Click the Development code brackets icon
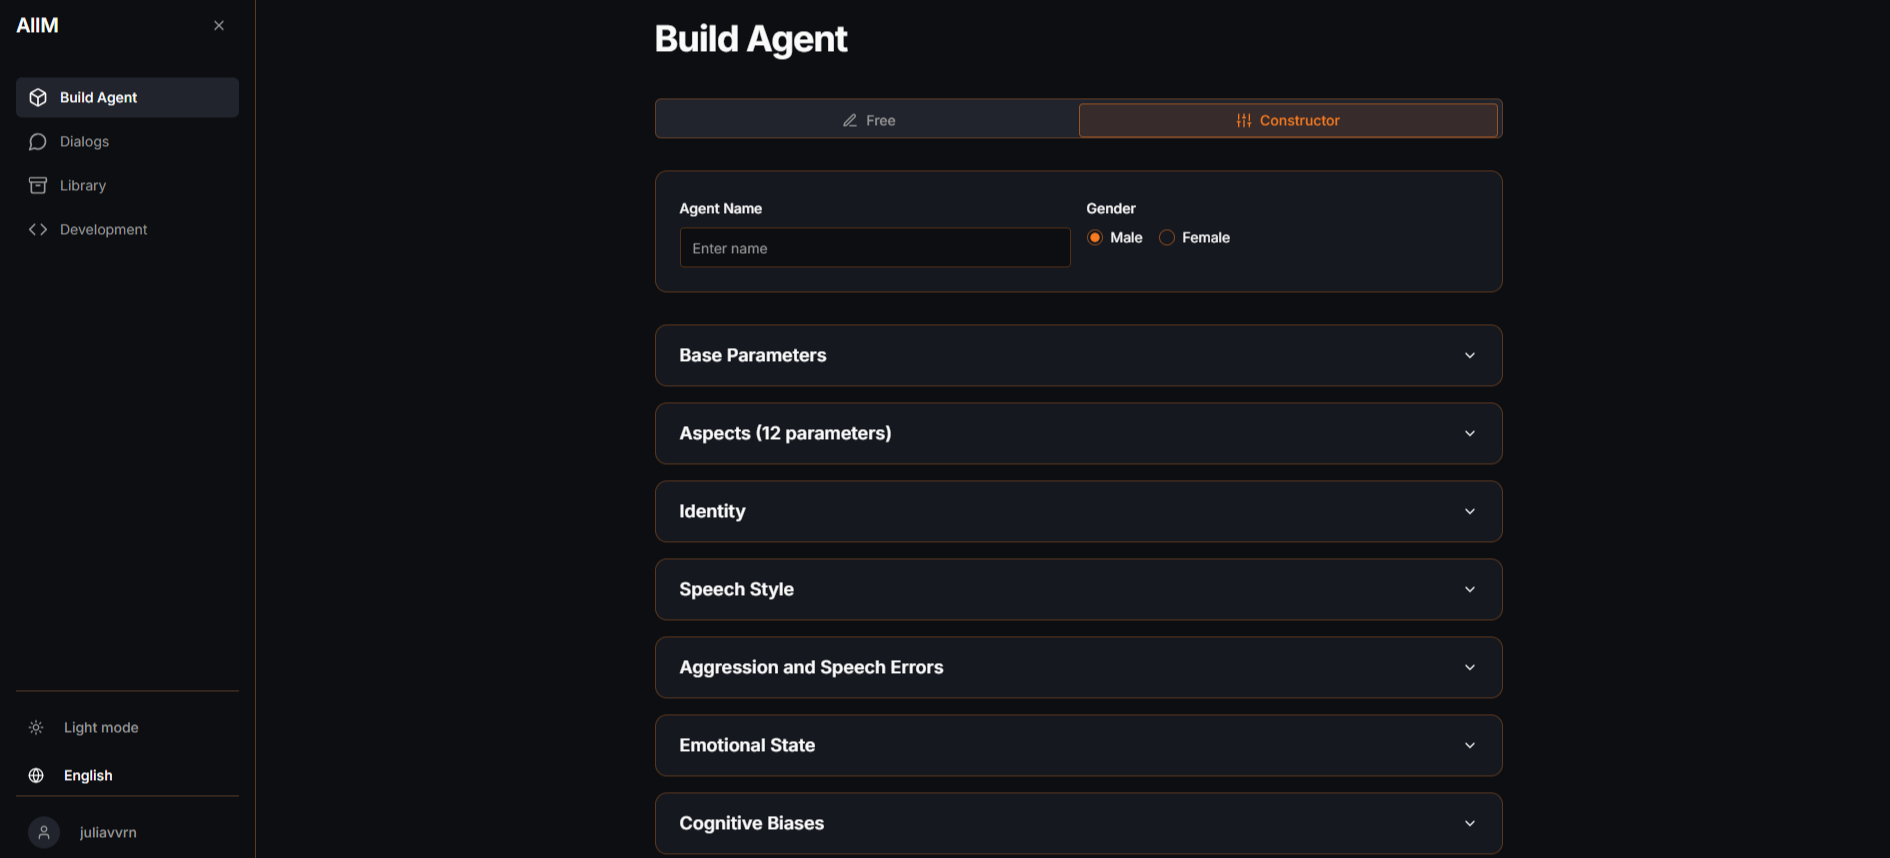Image resolution: width=1890 pixels, height=858 pixels. (38, 229)
